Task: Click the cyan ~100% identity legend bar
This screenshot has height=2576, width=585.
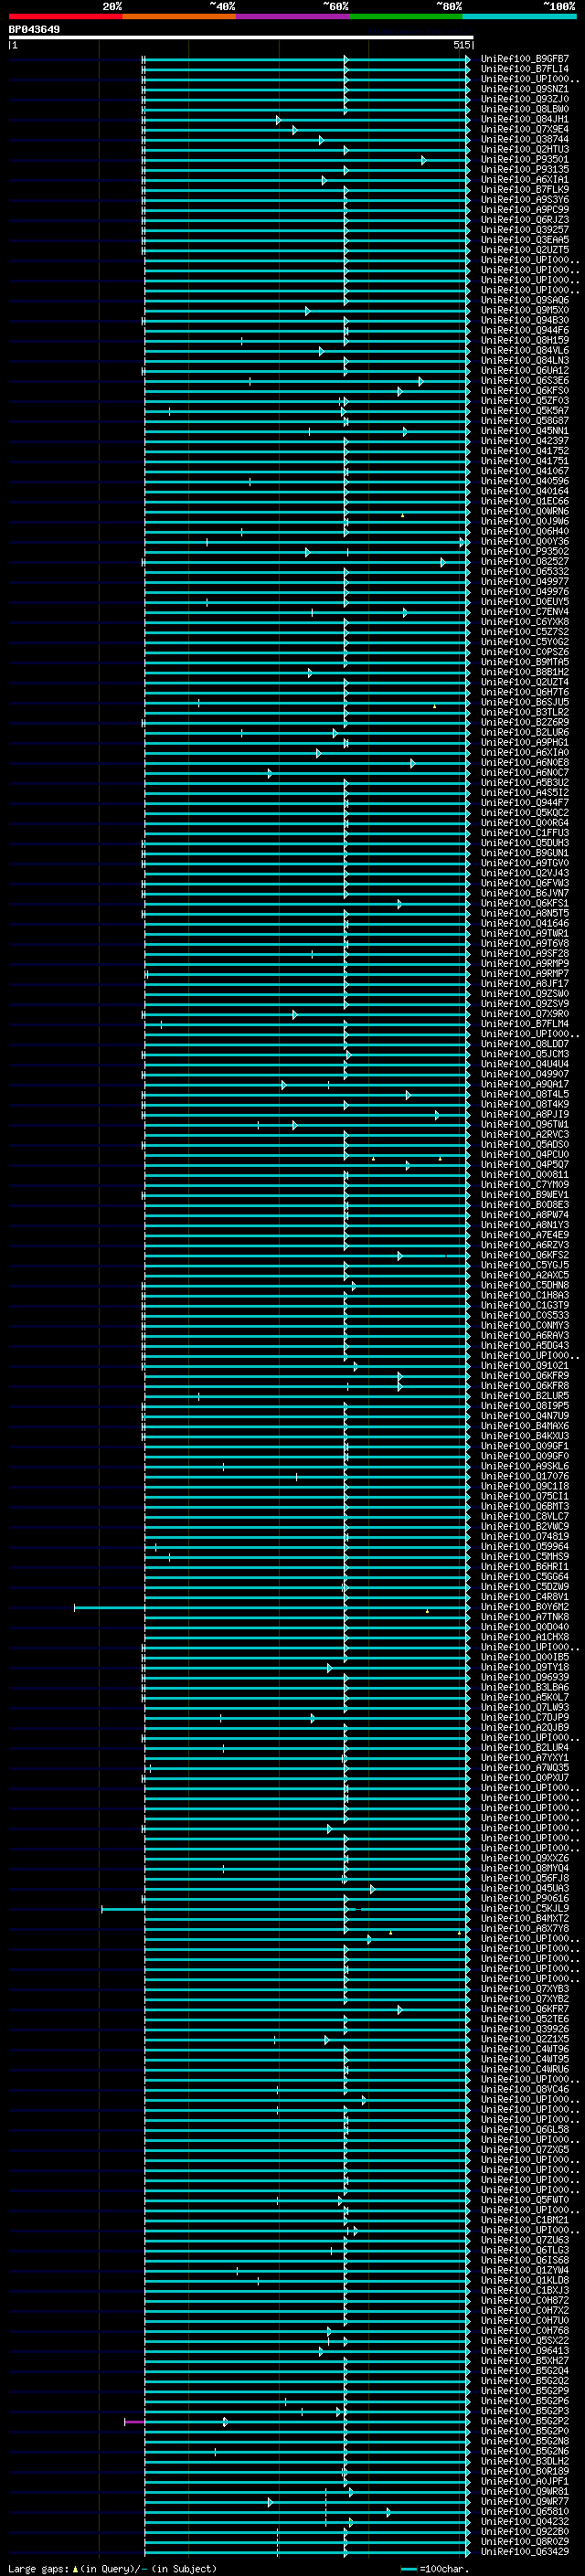Action: (519, 17)
